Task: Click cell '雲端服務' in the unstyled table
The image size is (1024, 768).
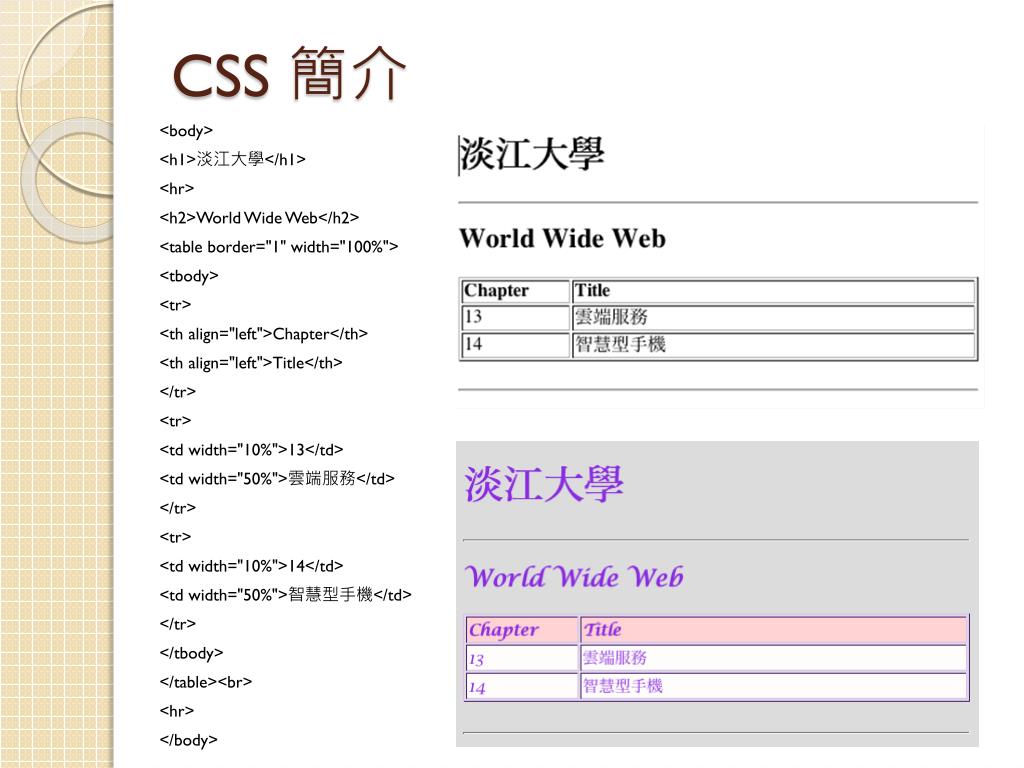Action: pos(774,317)
